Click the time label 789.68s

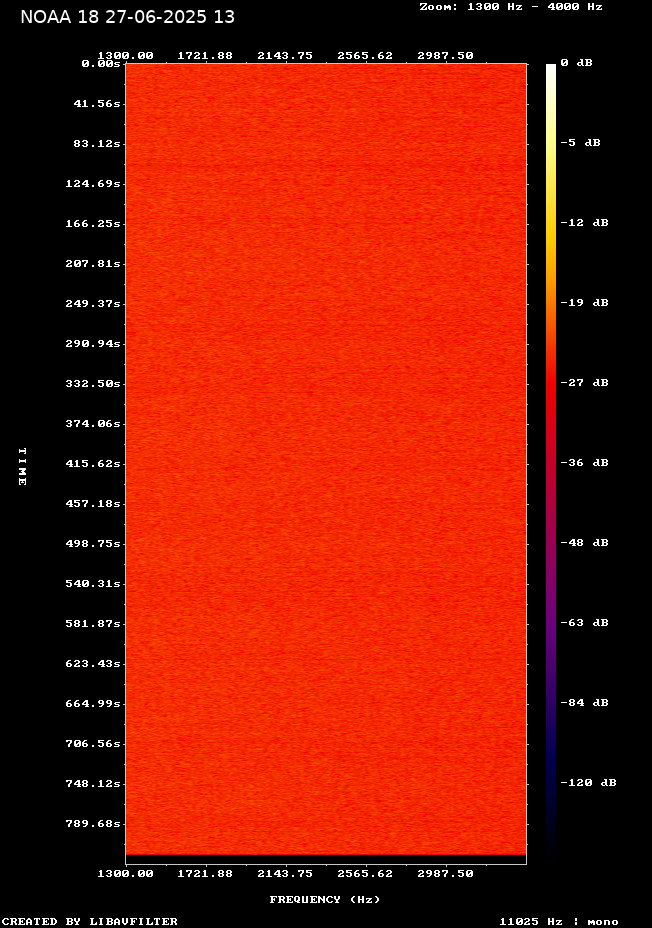click(x=93, y=824)
